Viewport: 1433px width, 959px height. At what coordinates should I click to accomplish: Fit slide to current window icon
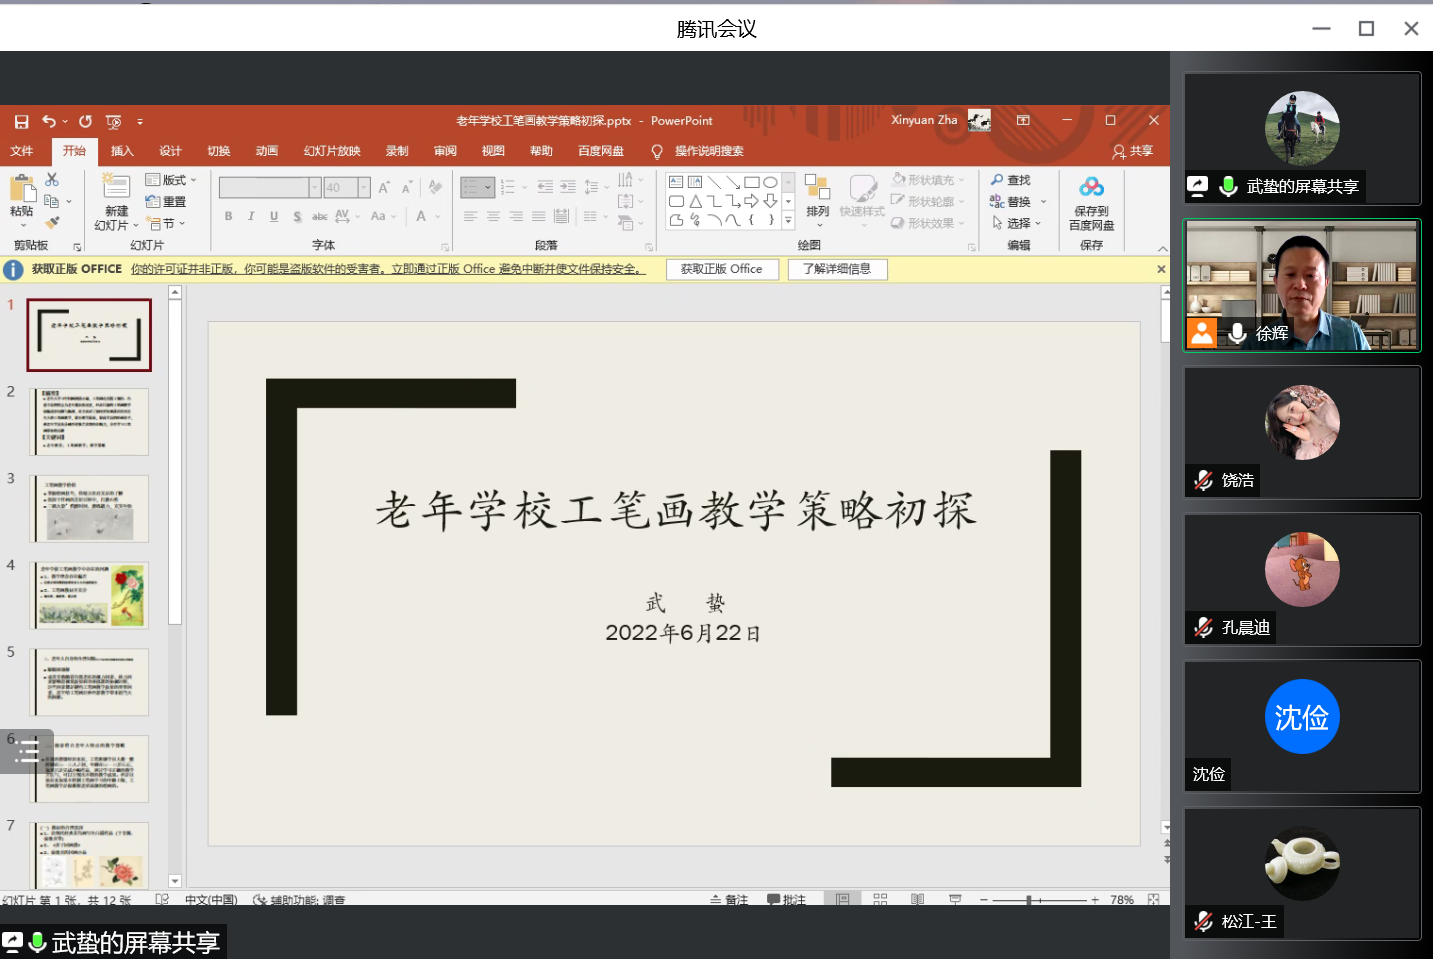(x=1154, y=899)
